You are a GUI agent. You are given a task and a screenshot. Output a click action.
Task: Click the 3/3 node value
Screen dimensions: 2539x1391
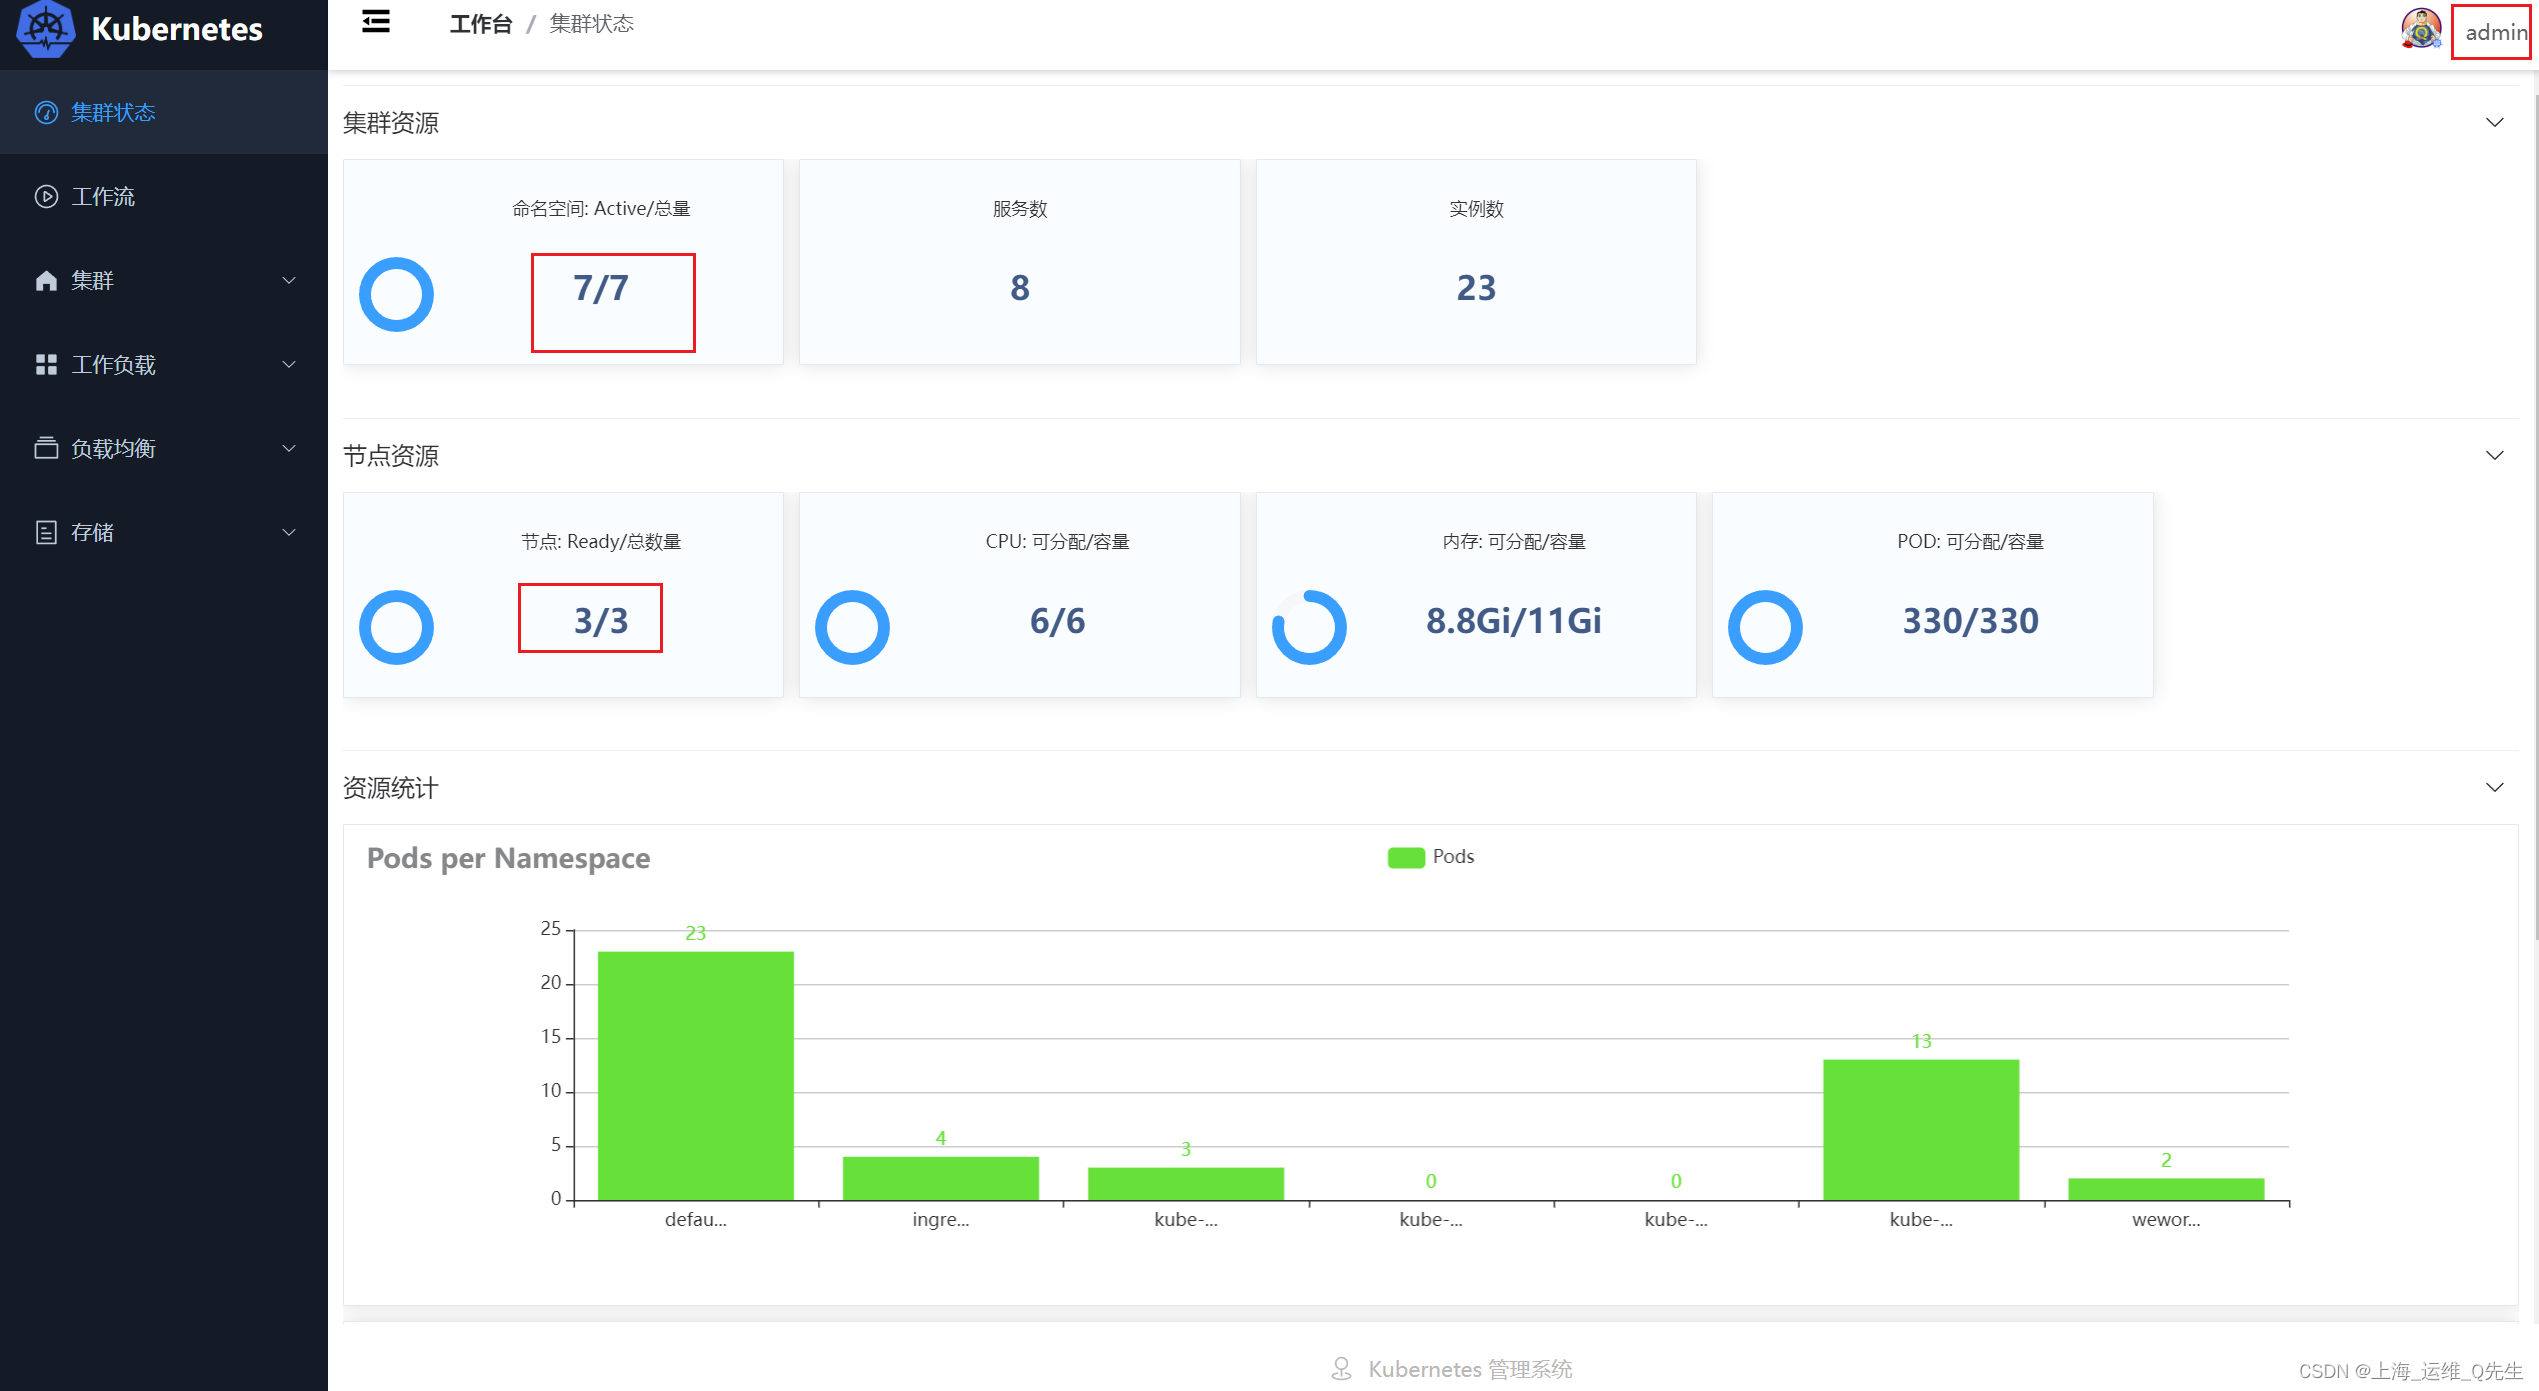601,621
